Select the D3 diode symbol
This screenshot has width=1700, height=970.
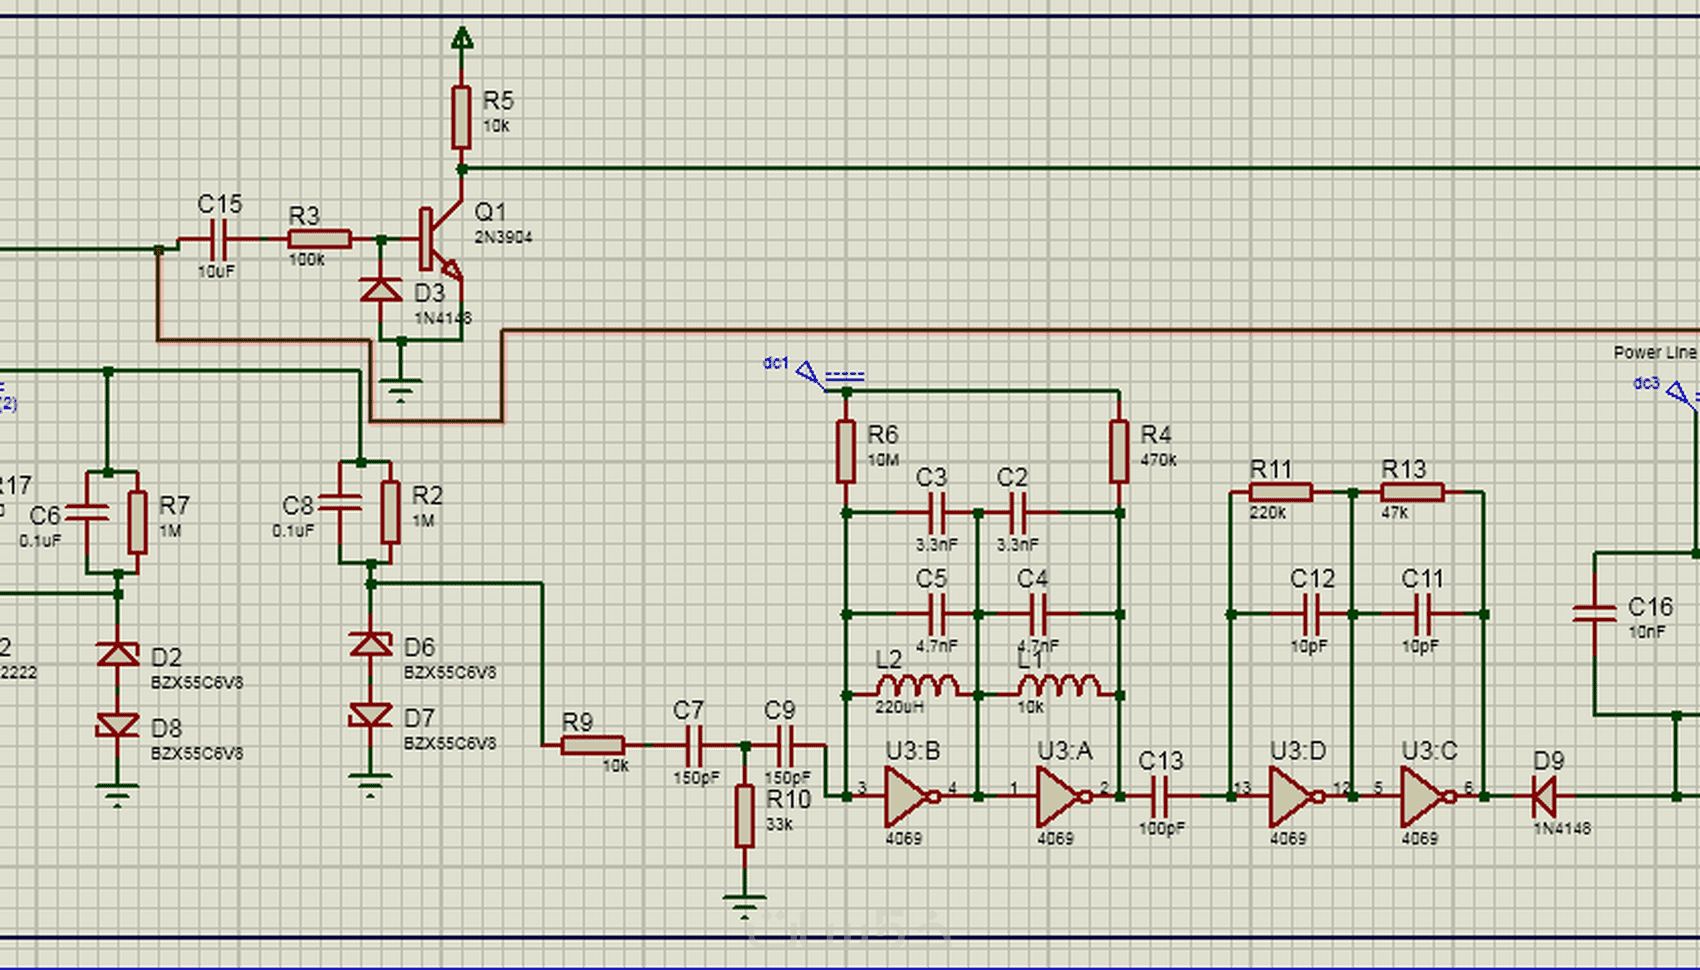click(x=381, y=290)
